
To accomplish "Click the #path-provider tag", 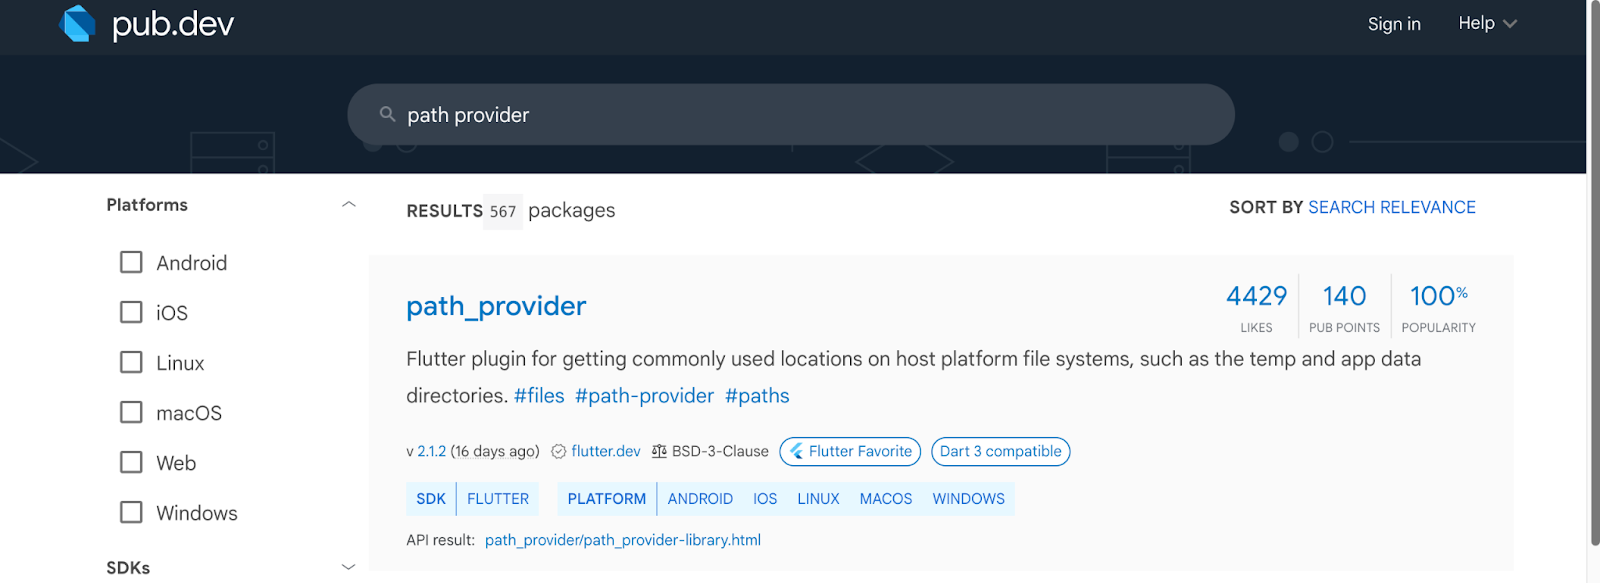I will click(x=644, y=396).
